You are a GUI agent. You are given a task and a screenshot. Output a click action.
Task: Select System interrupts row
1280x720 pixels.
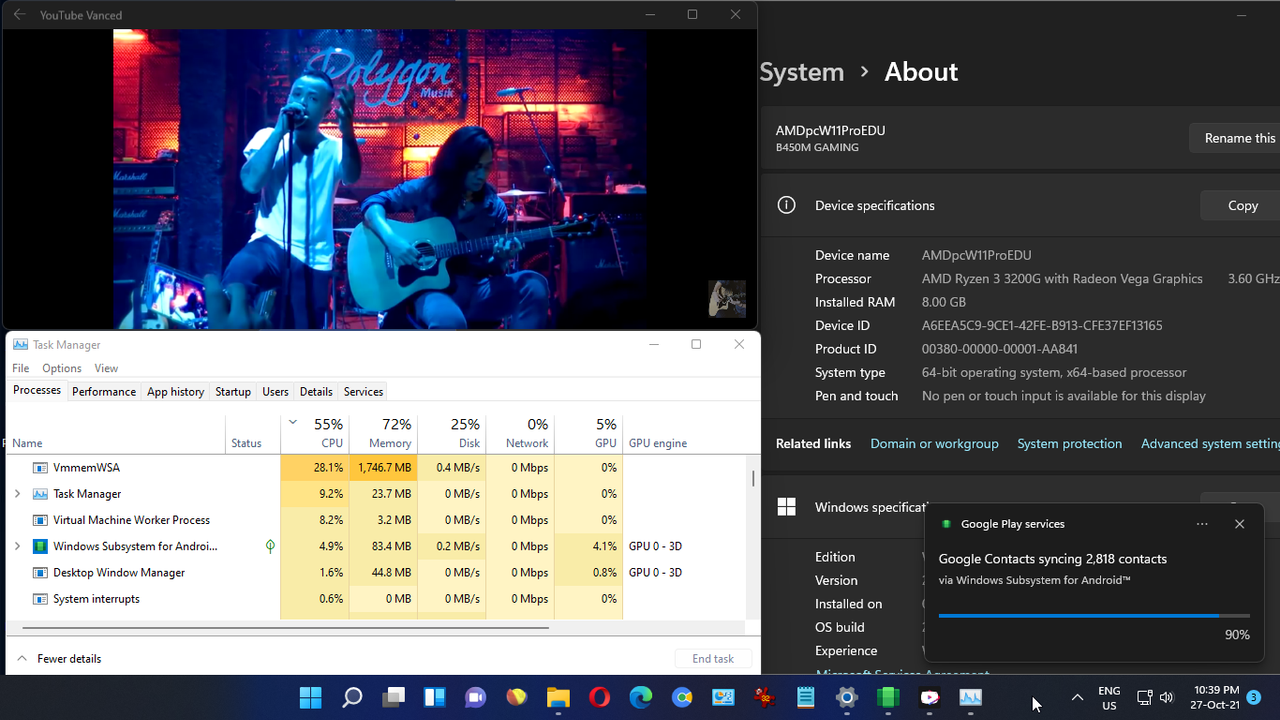point(377,599)
